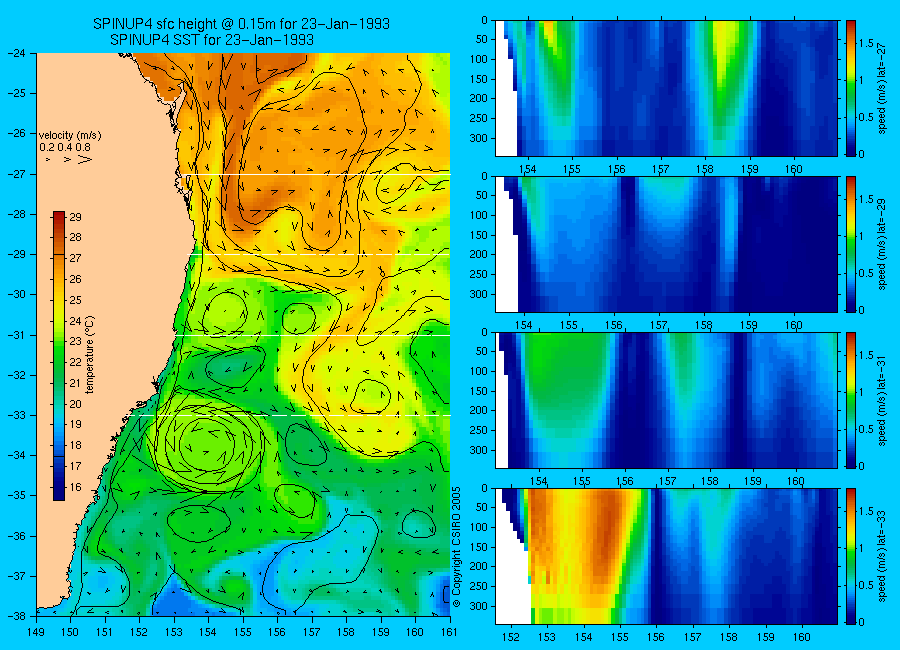Click the subtitle "SPINUP4 SST for 23-Jan-1993"

(212, 40)
